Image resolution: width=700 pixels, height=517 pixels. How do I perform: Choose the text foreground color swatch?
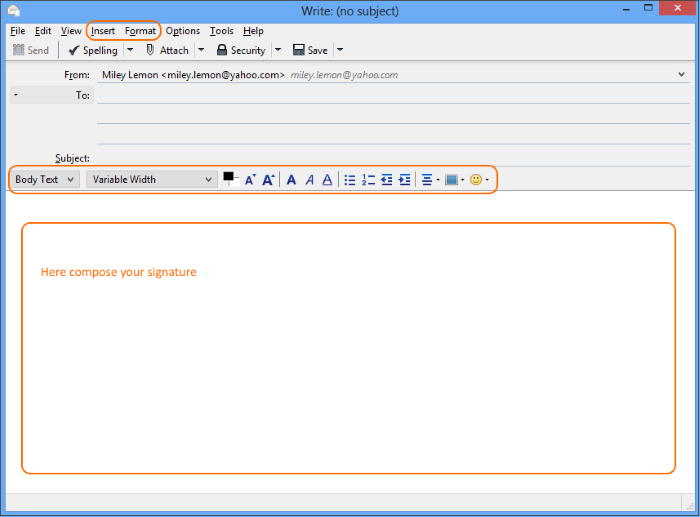[x=229, y=177]
